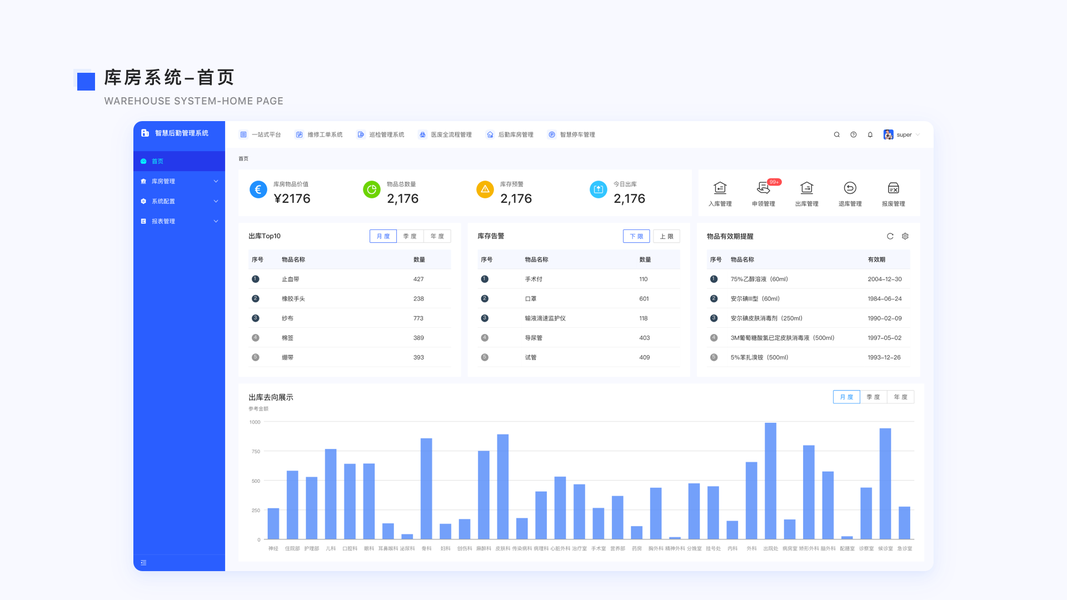Select 上限 in 库存告警 panel

point(666,236)
